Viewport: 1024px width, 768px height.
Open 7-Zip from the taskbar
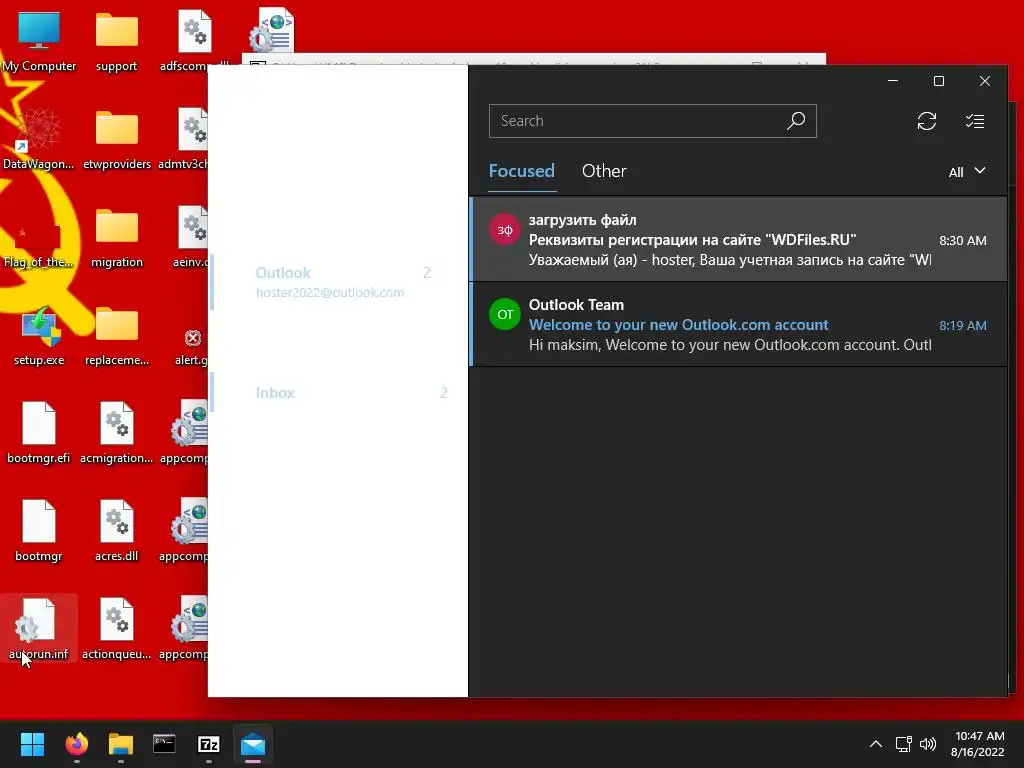tap(208, 744)
